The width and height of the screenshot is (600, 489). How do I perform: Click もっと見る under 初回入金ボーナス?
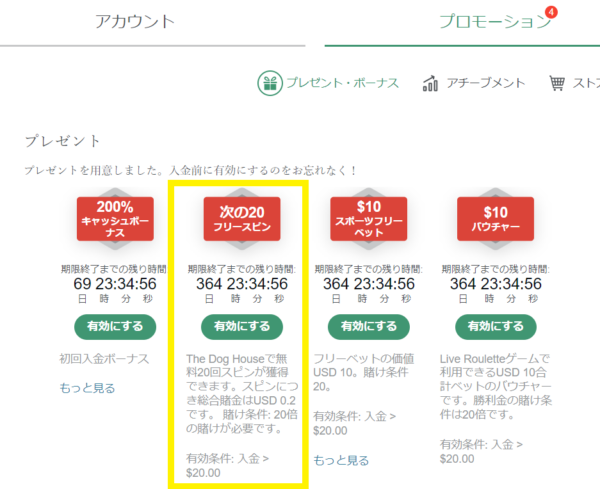pyautogui.click(x=87, y=388)
